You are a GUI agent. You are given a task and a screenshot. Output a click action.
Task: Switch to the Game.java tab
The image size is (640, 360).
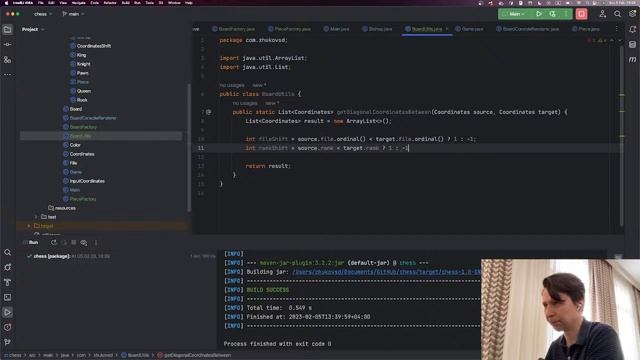469,29
